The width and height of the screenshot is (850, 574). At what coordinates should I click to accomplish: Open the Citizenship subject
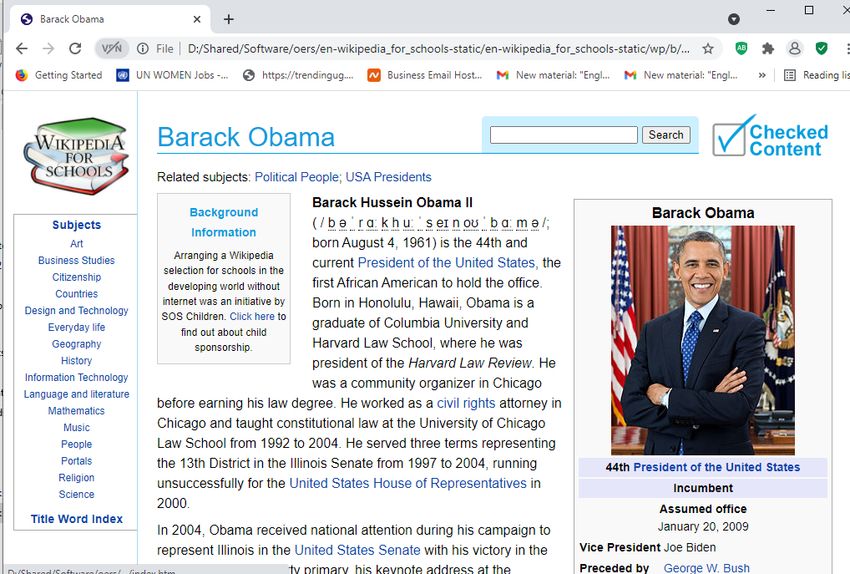point(76,278)
